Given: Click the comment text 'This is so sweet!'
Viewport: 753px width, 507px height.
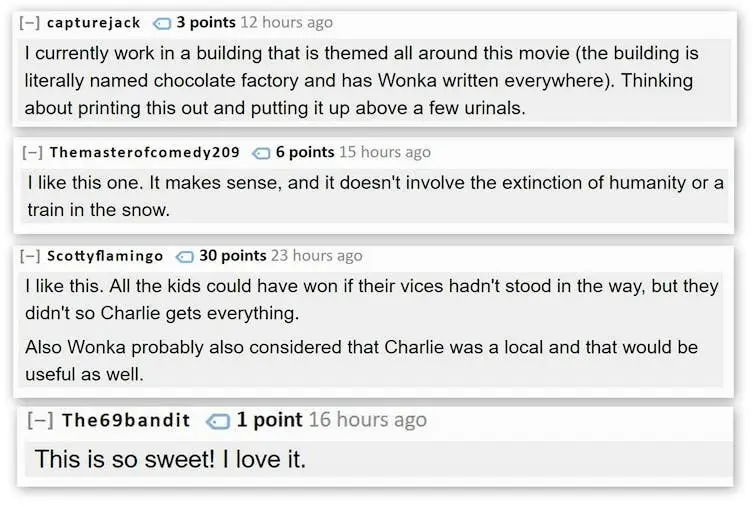Looking at the screenshot, I should pyautogui.click(x=125, y=459).
